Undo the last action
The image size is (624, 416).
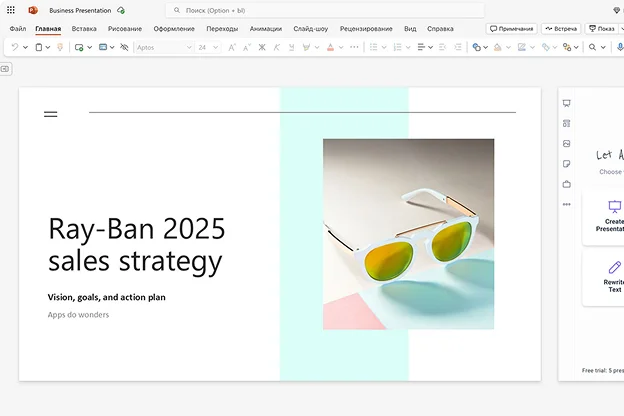pos(15,47)
